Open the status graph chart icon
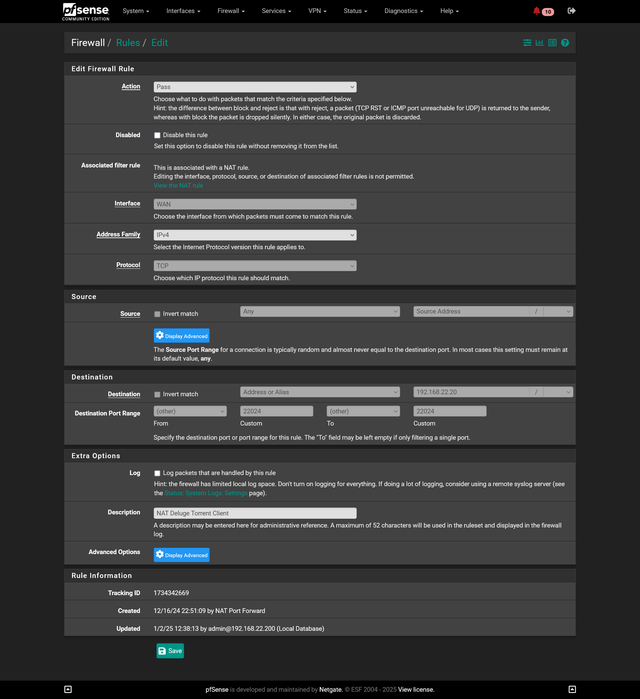Screen dimensions: 640x699 pyautogui.click(x=540, y=43)
